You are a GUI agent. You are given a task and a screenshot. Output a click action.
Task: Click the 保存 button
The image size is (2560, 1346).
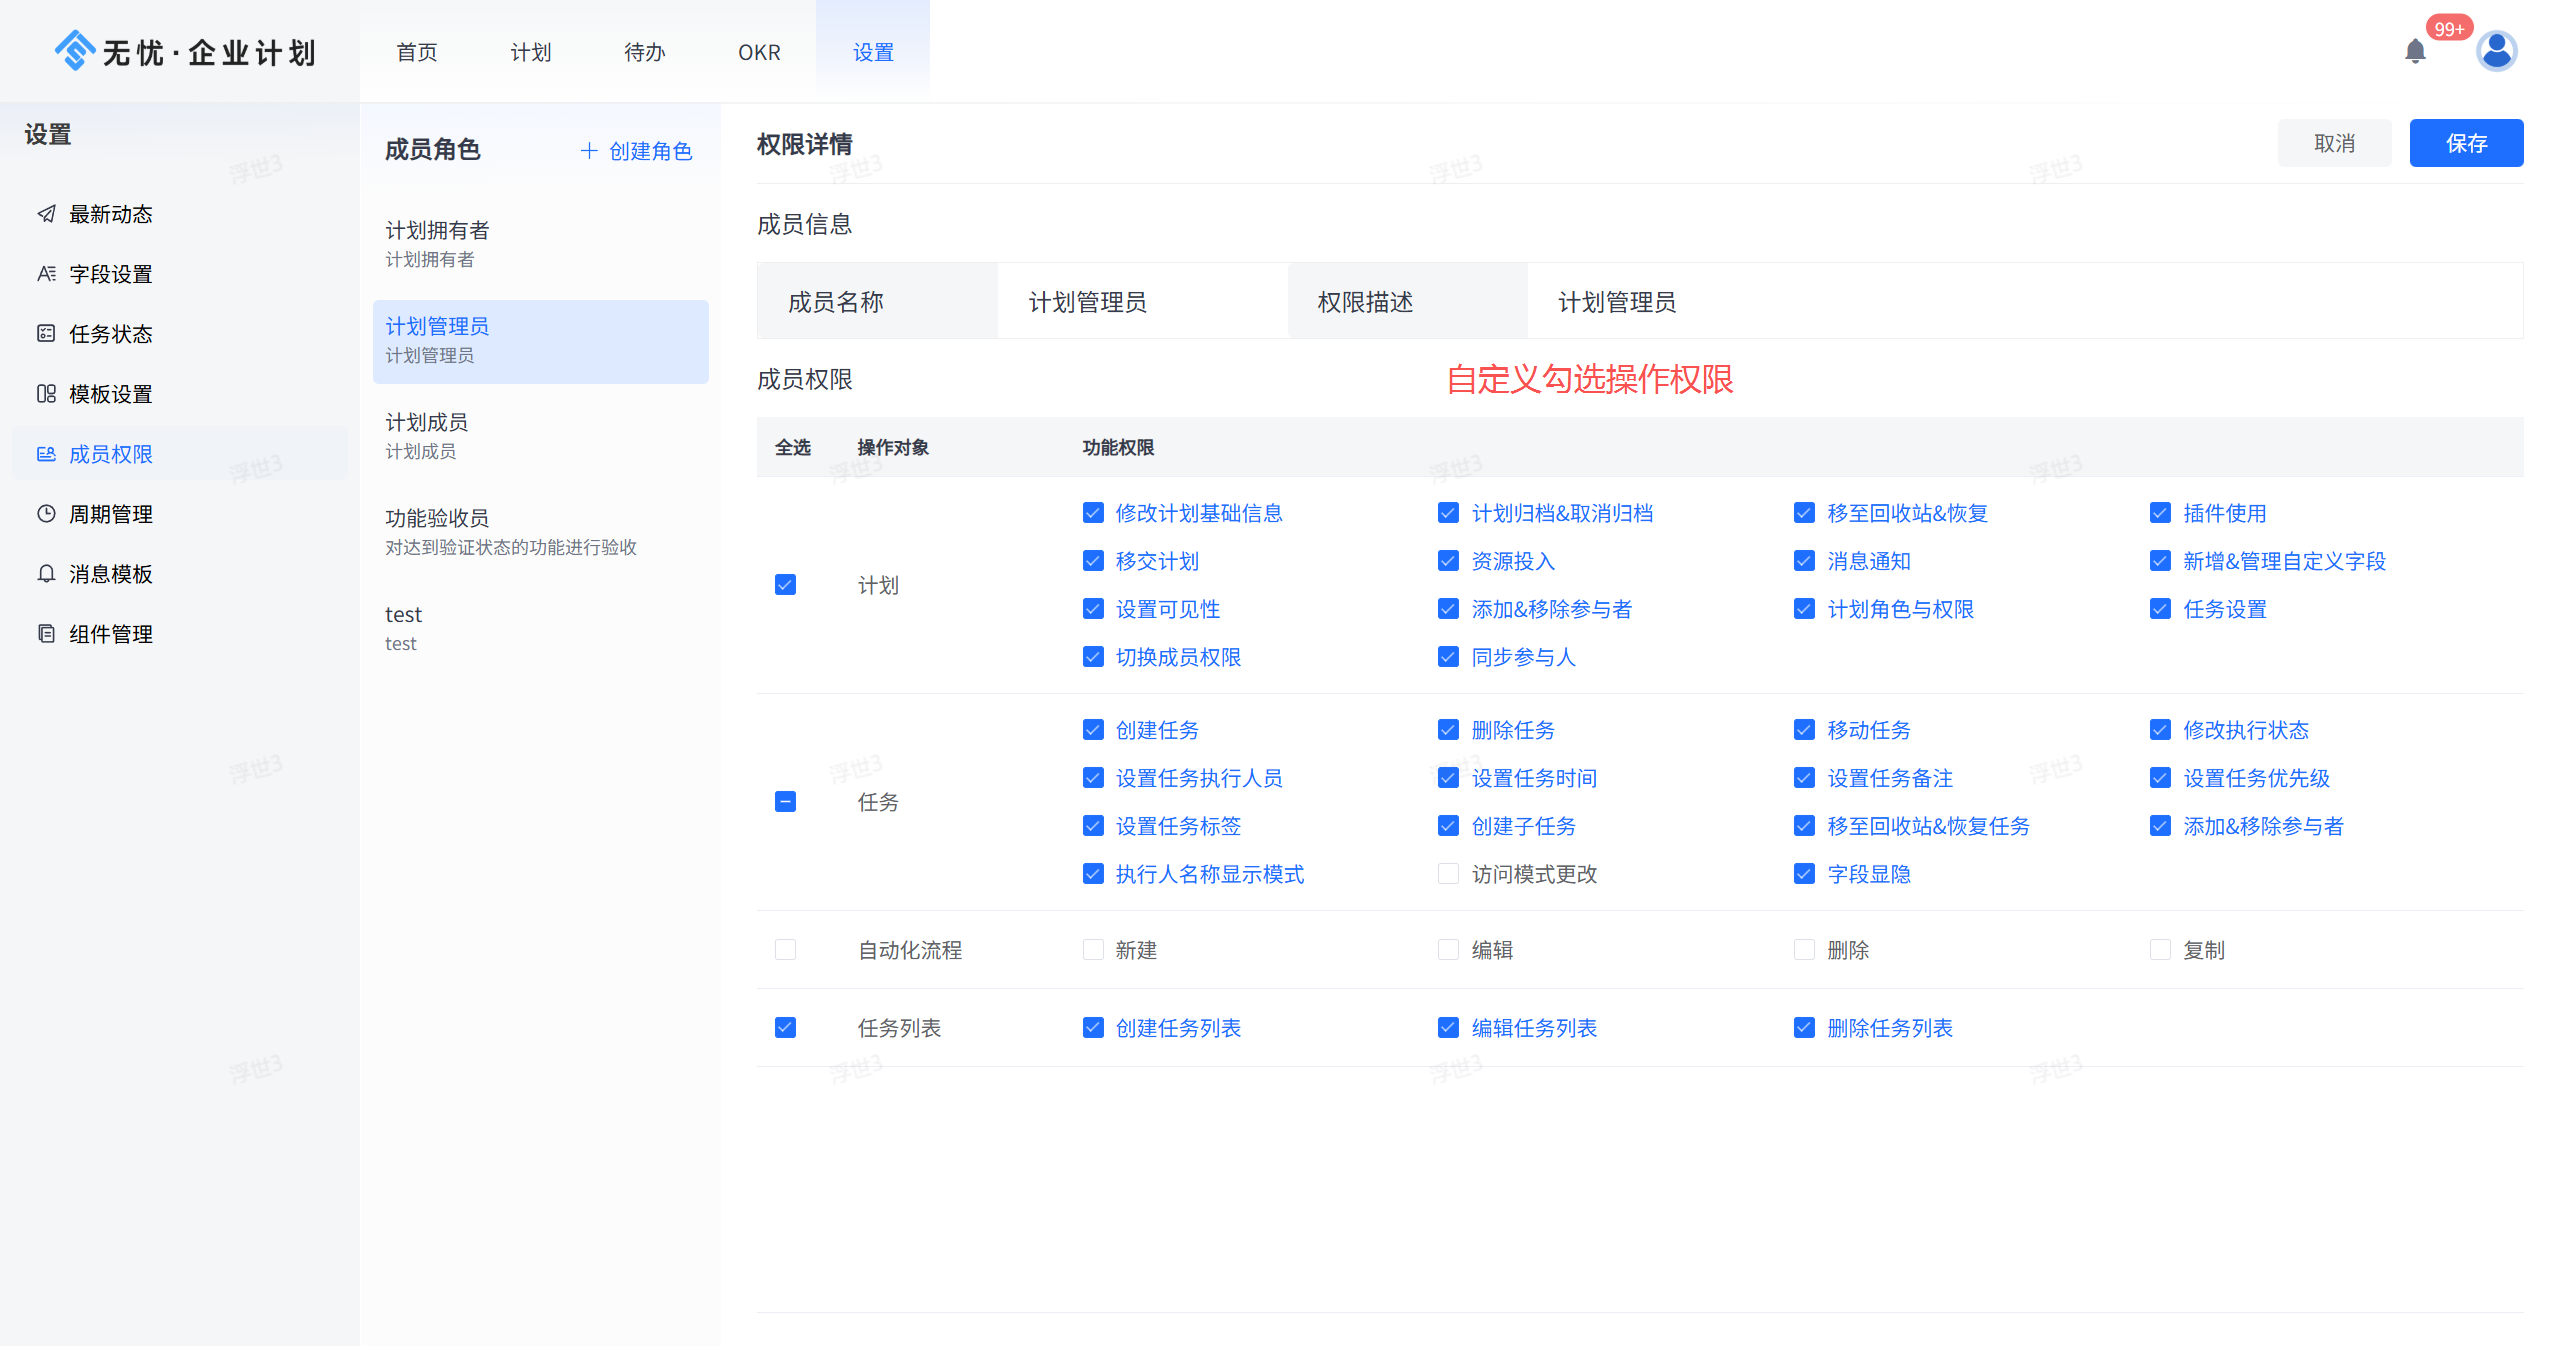pyautogui.click(x=2465, y=143)
